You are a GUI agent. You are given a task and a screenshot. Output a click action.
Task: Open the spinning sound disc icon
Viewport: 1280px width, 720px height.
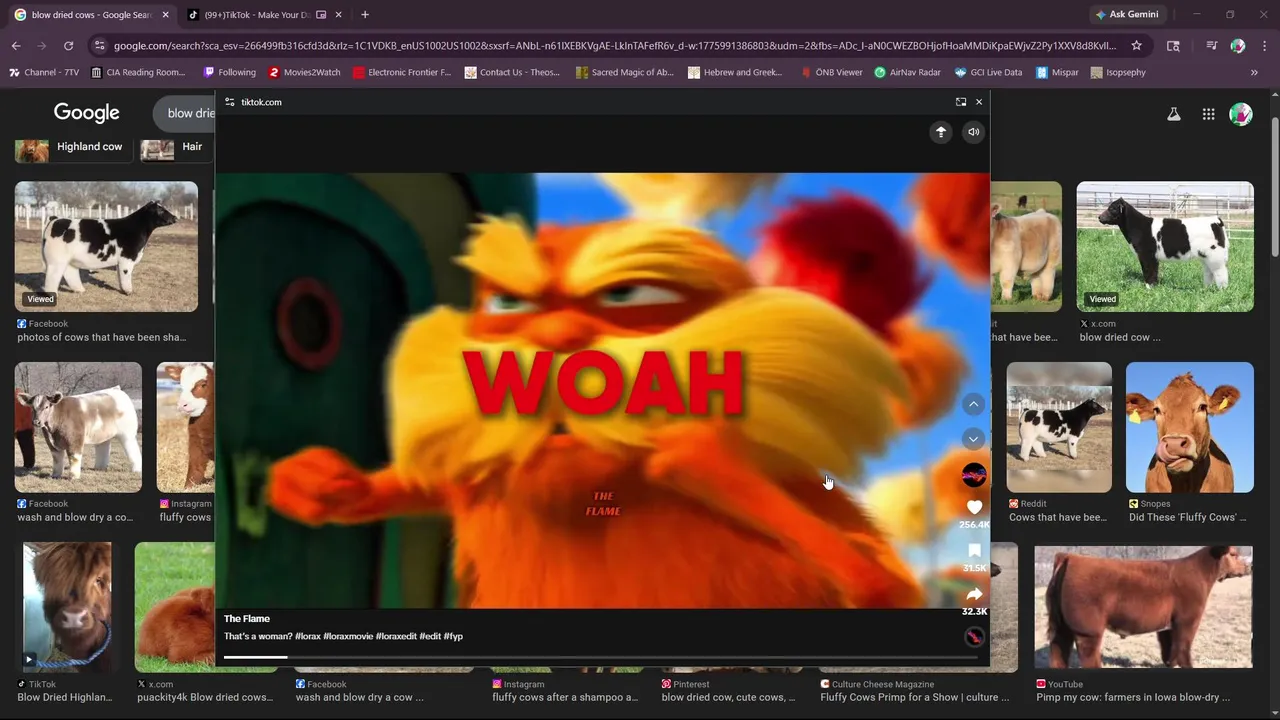point(974,637)
